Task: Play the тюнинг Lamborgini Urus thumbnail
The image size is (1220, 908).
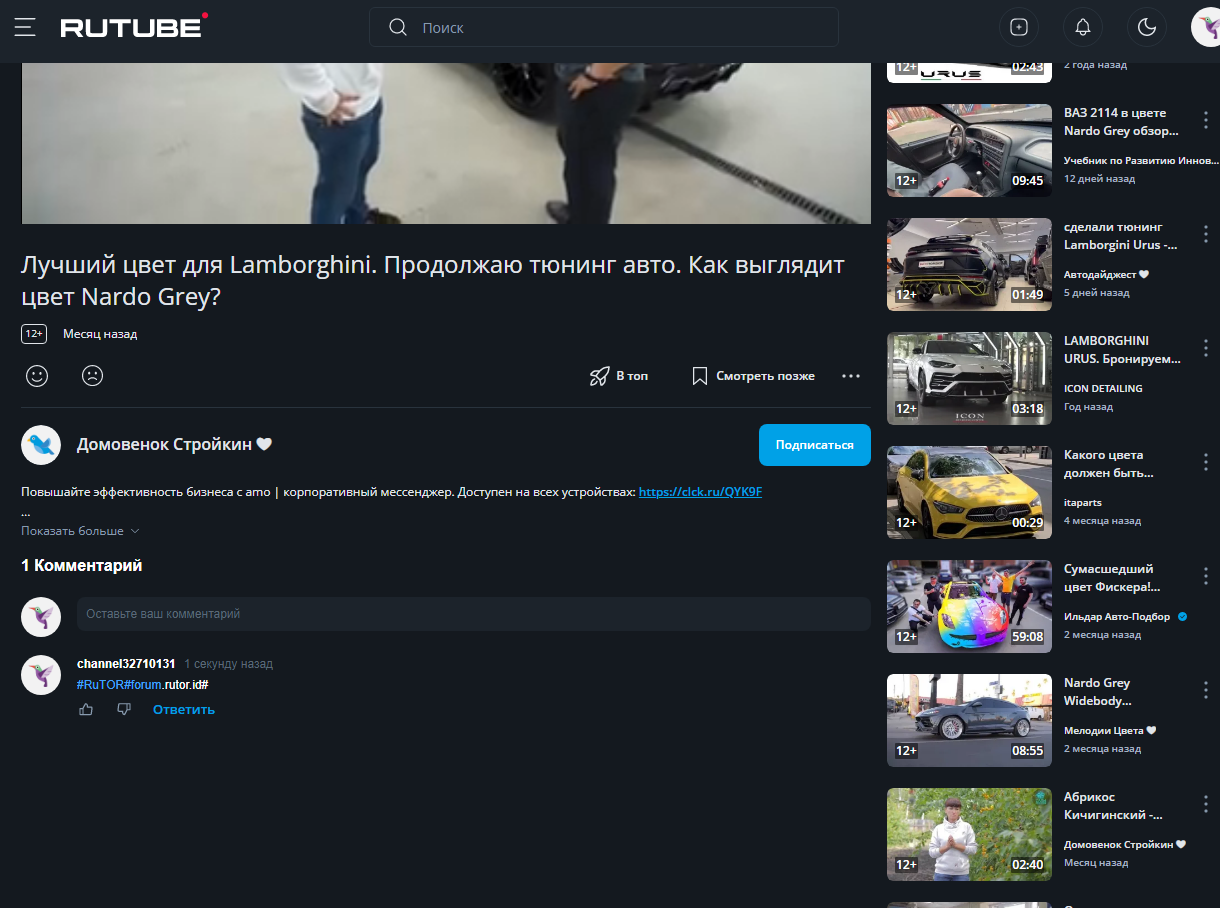Action: tap(969, 264)
